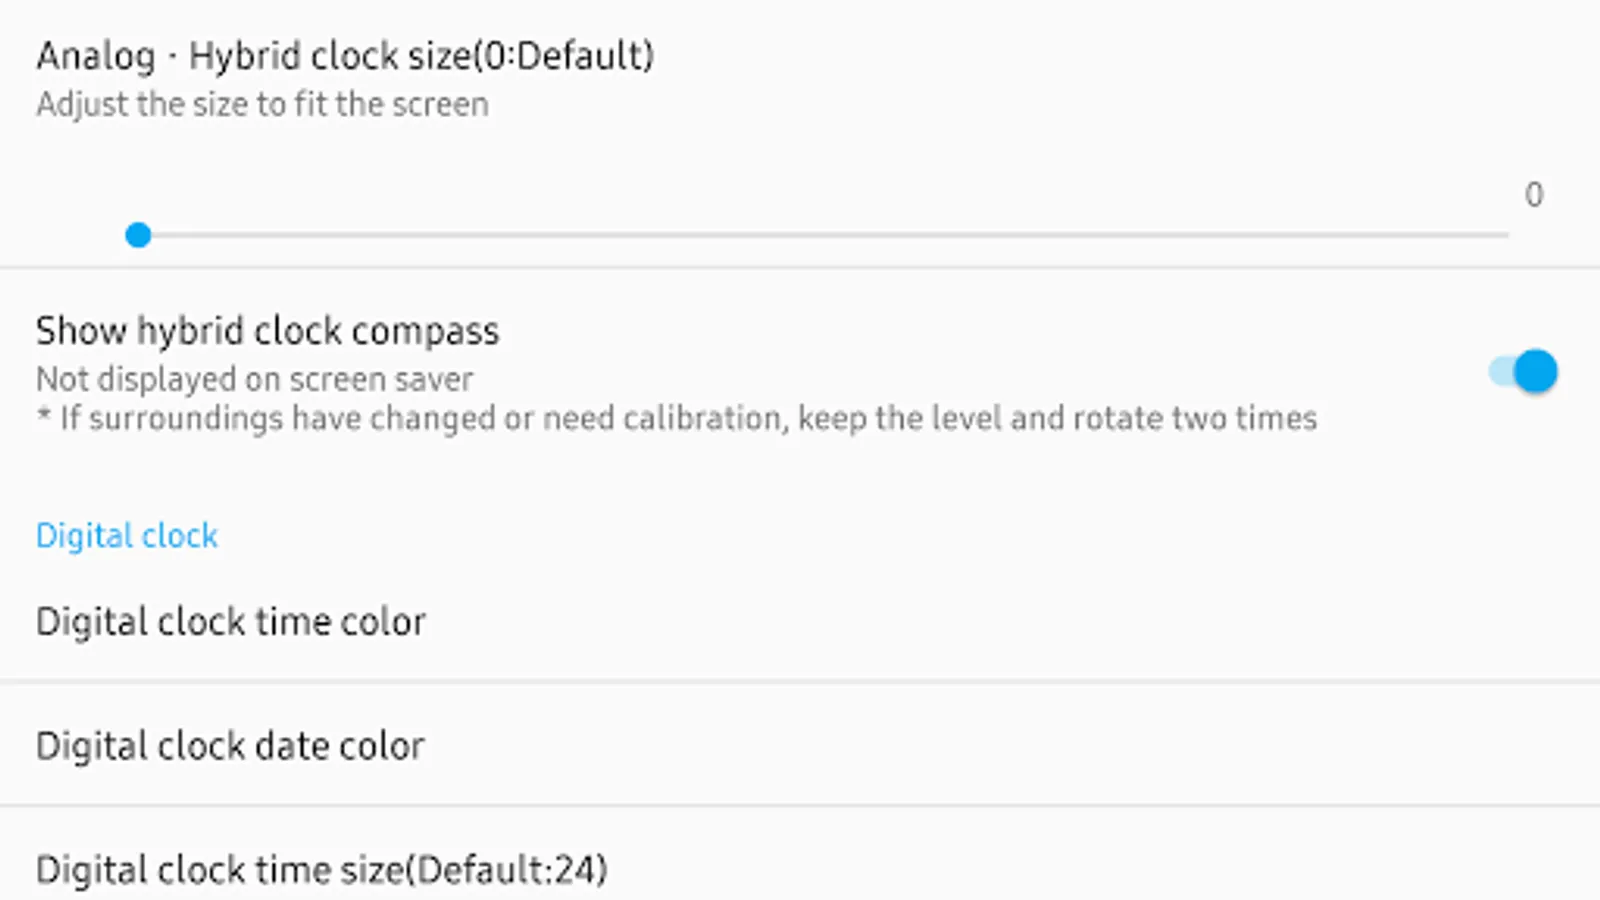The image size is (1600, 900).
Task: Click the 'Not displayed on screen saver' note
Action: (254, 379)
